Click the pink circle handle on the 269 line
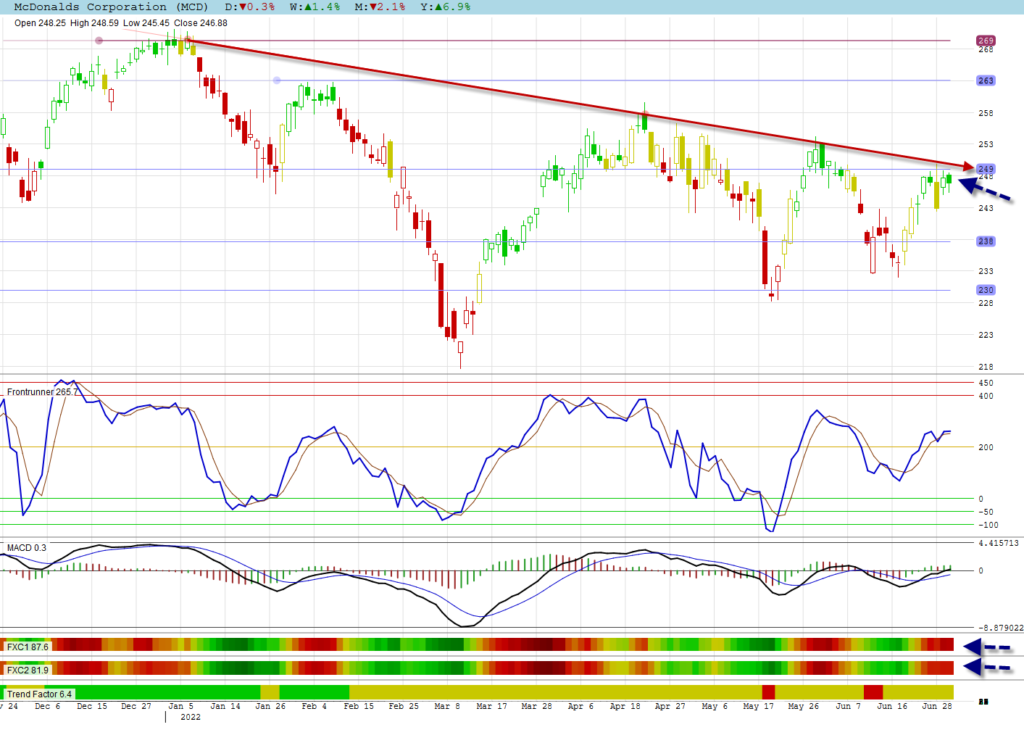The height and width of the screenshot is (735, 1024). click(99, 41)
